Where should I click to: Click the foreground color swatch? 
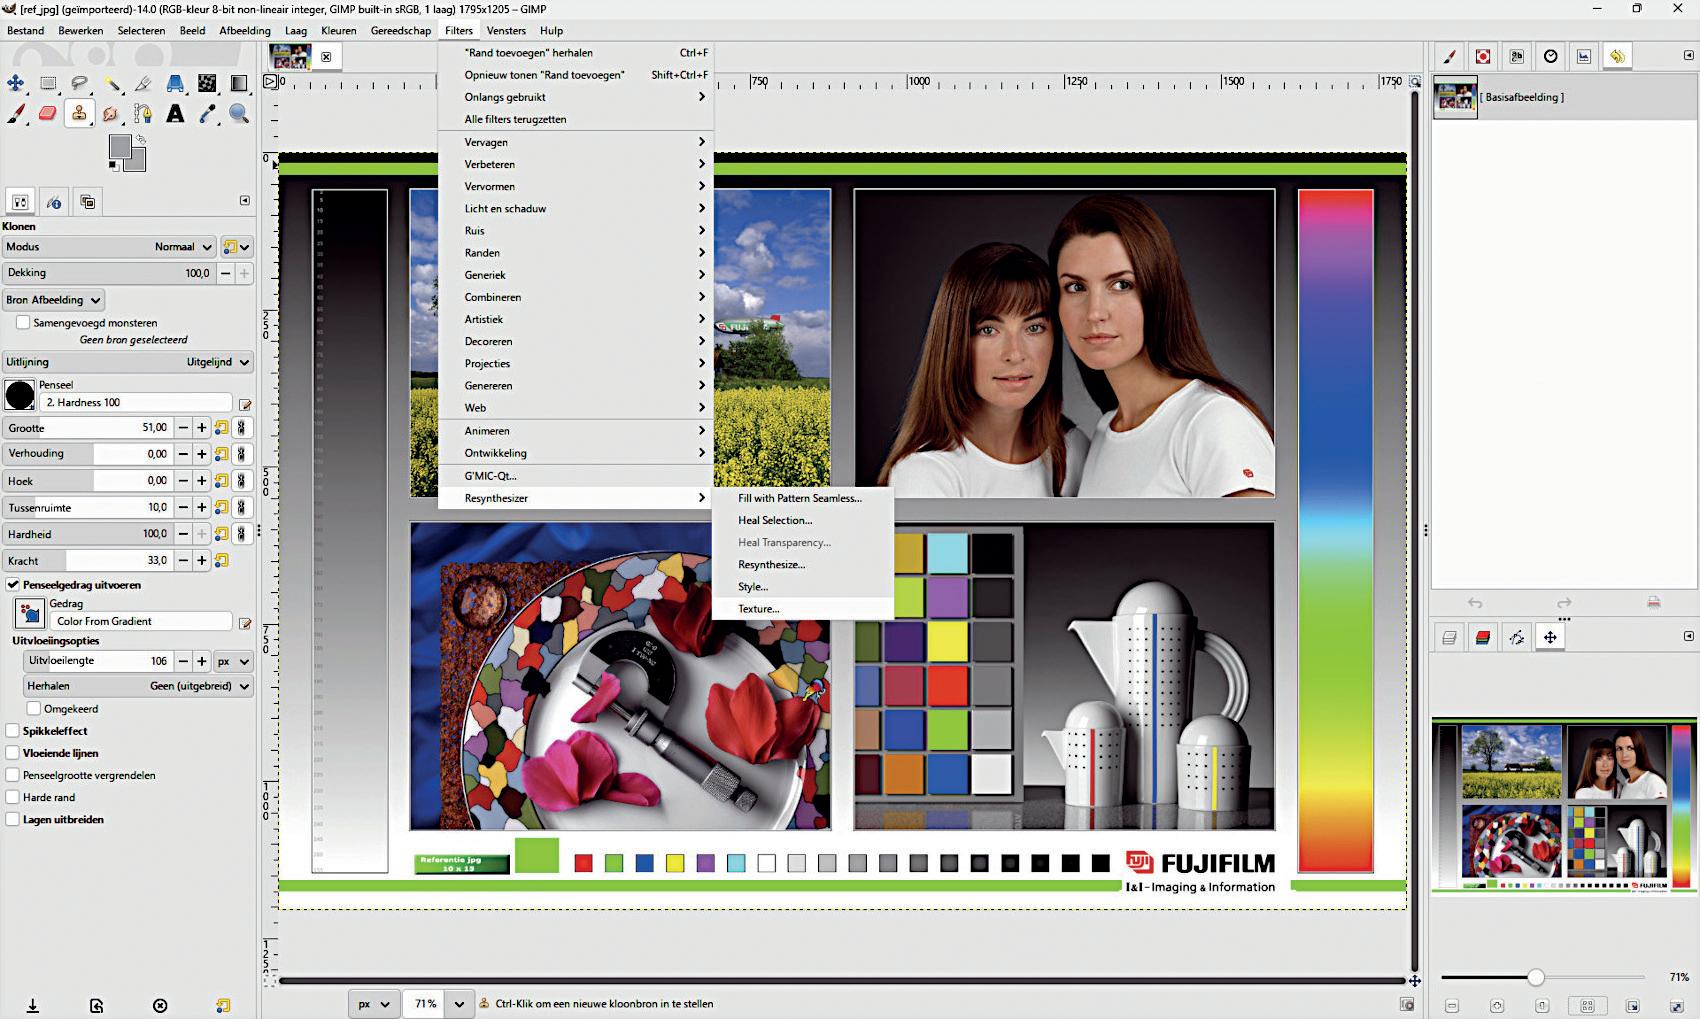coord(120,148)
